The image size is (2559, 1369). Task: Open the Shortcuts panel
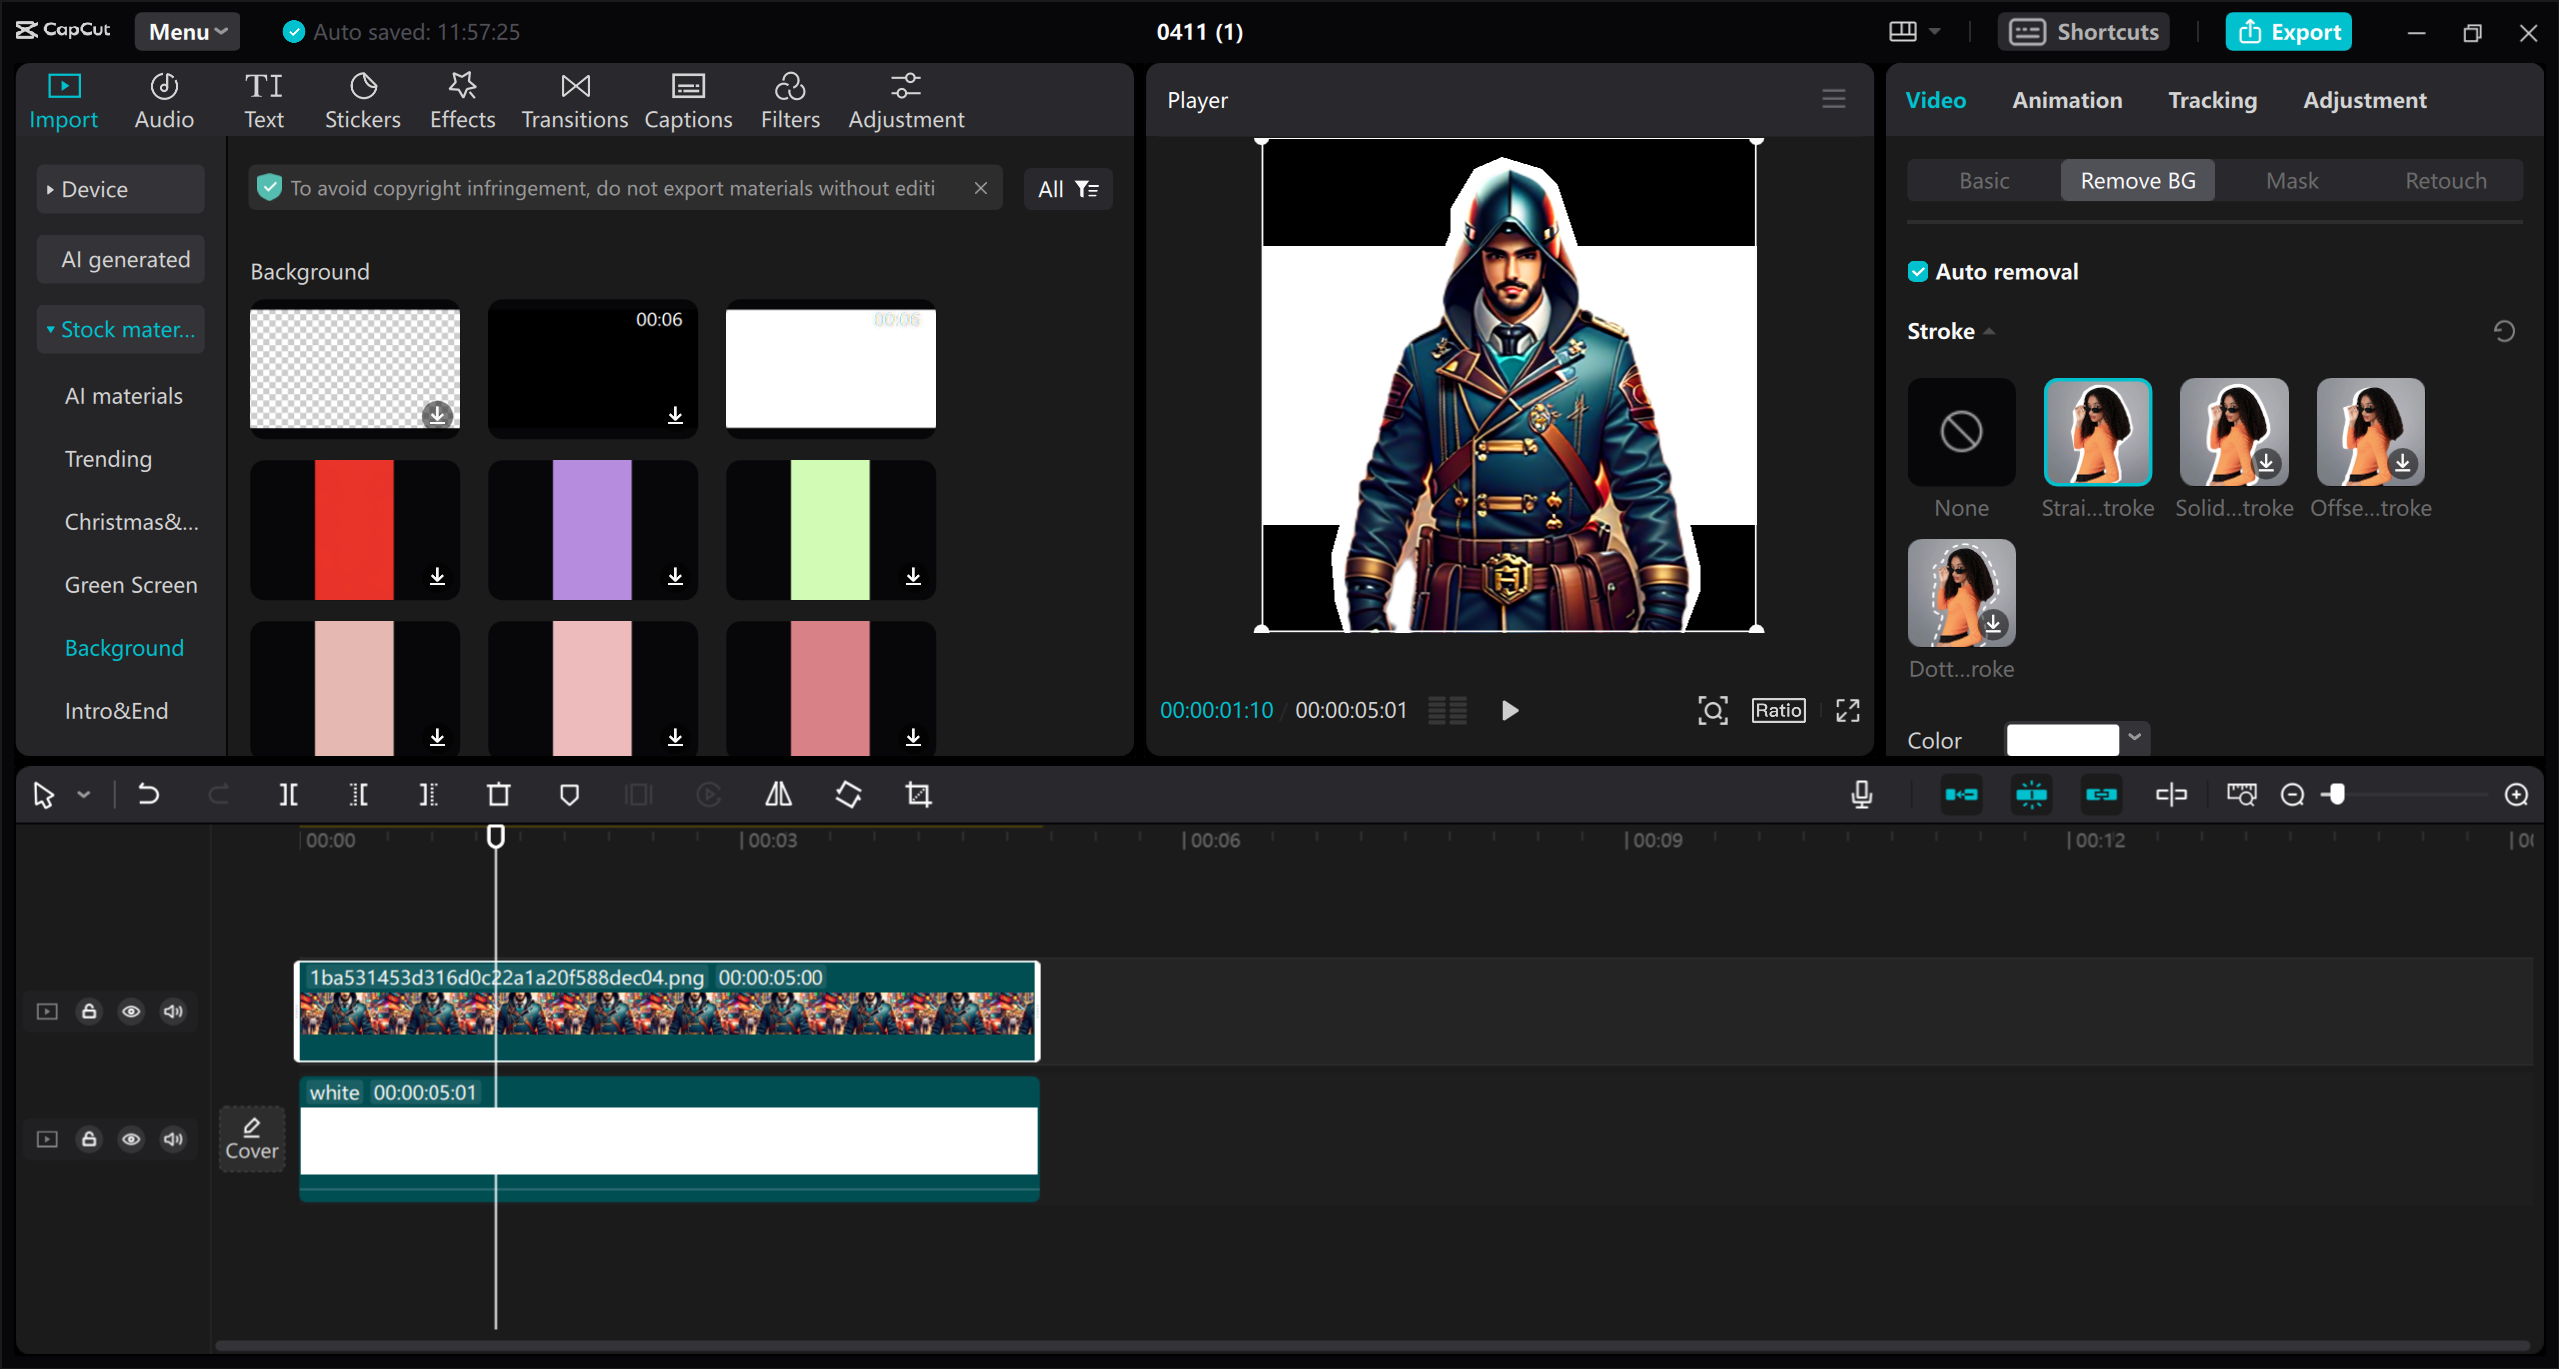[x=2083, y=31]
